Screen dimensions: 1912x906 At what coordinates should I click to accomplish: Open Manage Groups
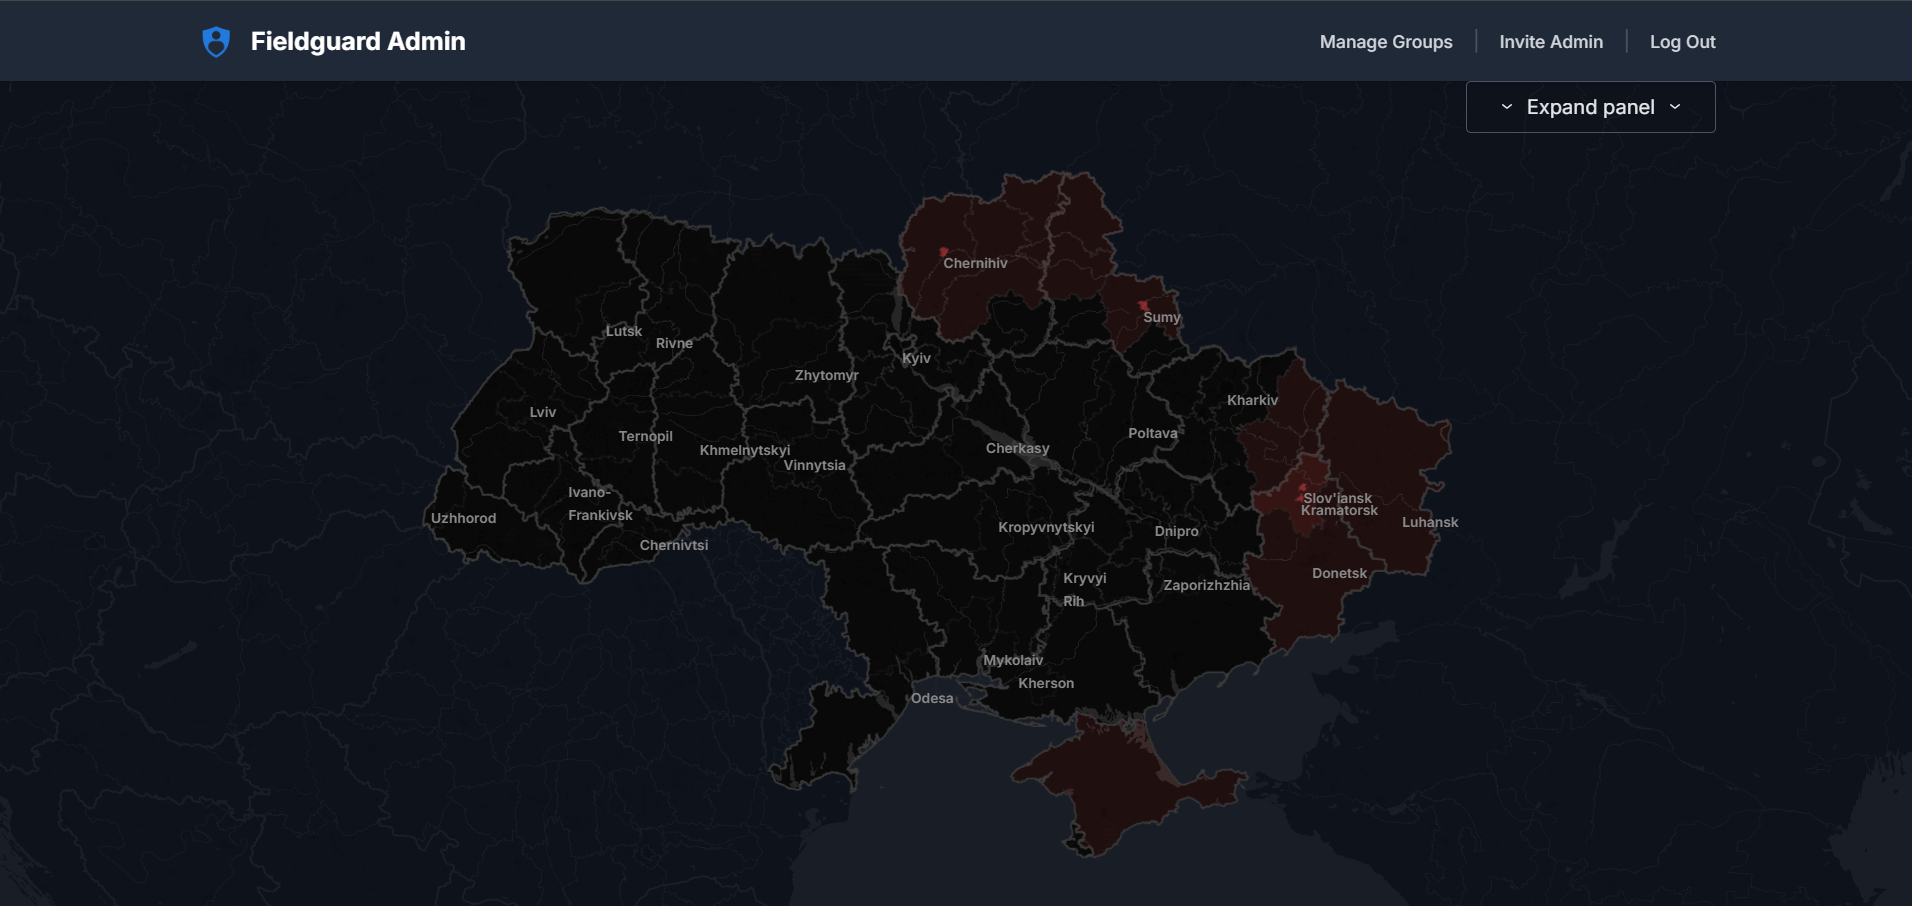point(1385,41)
